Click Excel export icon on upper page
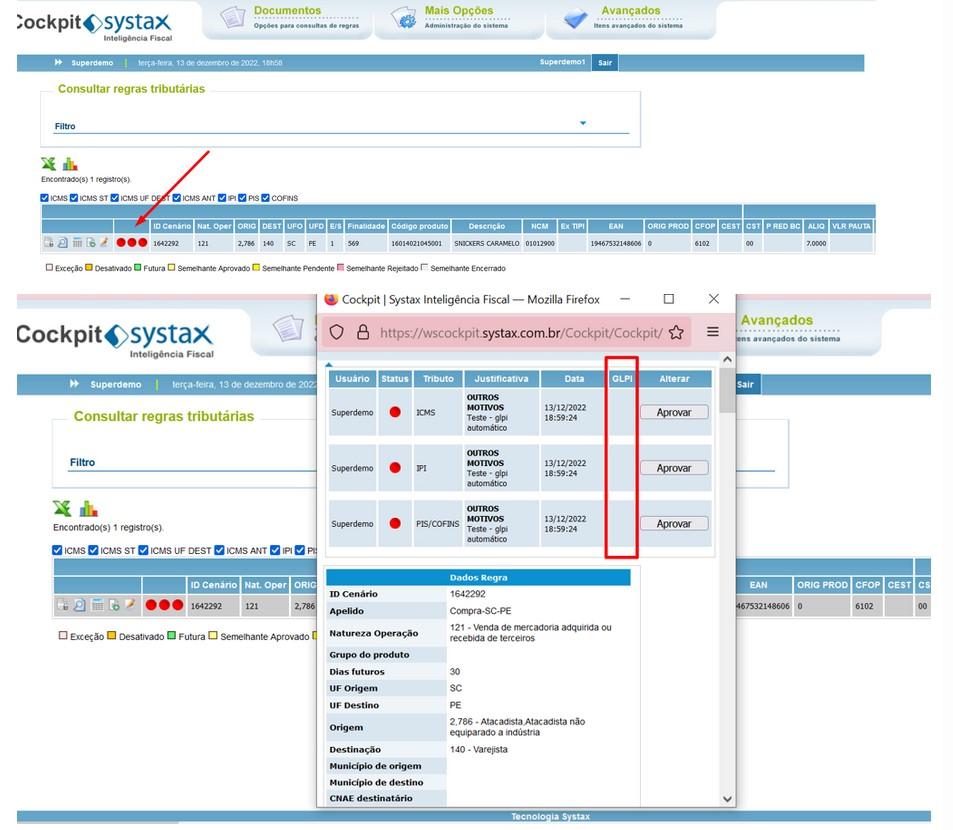 tap(48, 163)
